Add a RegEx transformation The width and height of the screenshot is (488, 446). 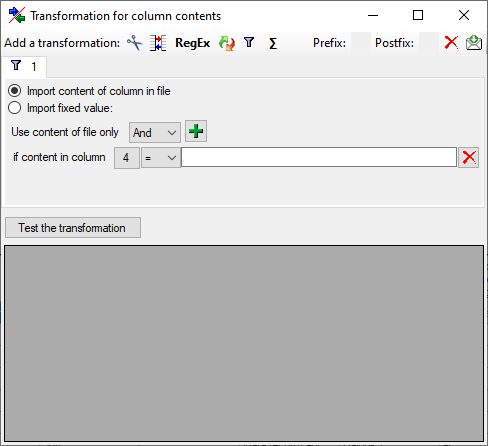click(x=192, y=43)
